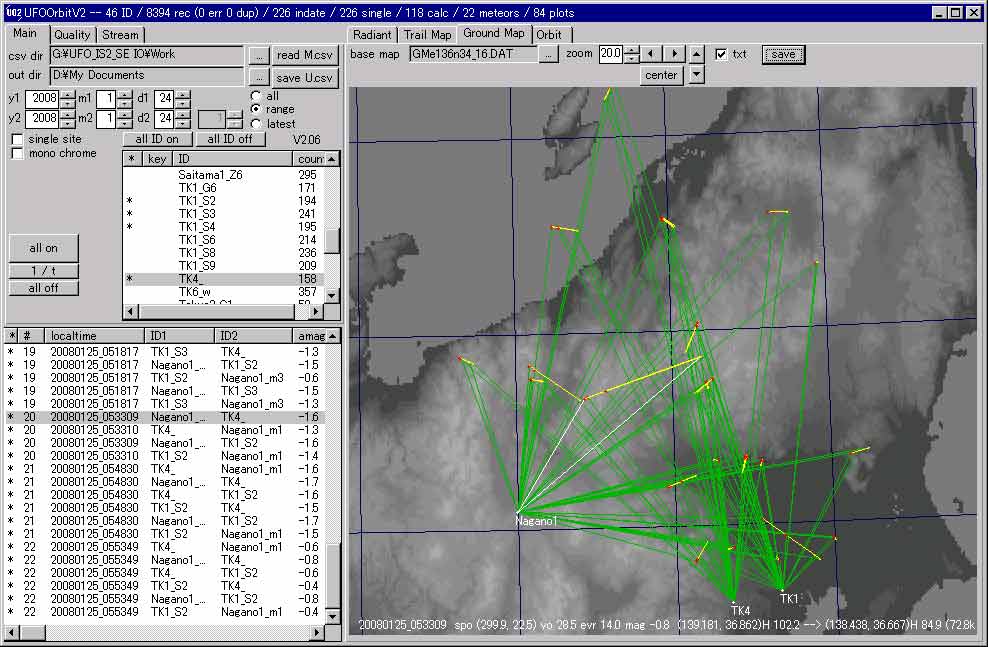Open the Quality tab
The image size is (988, 647).
(72, 35)
